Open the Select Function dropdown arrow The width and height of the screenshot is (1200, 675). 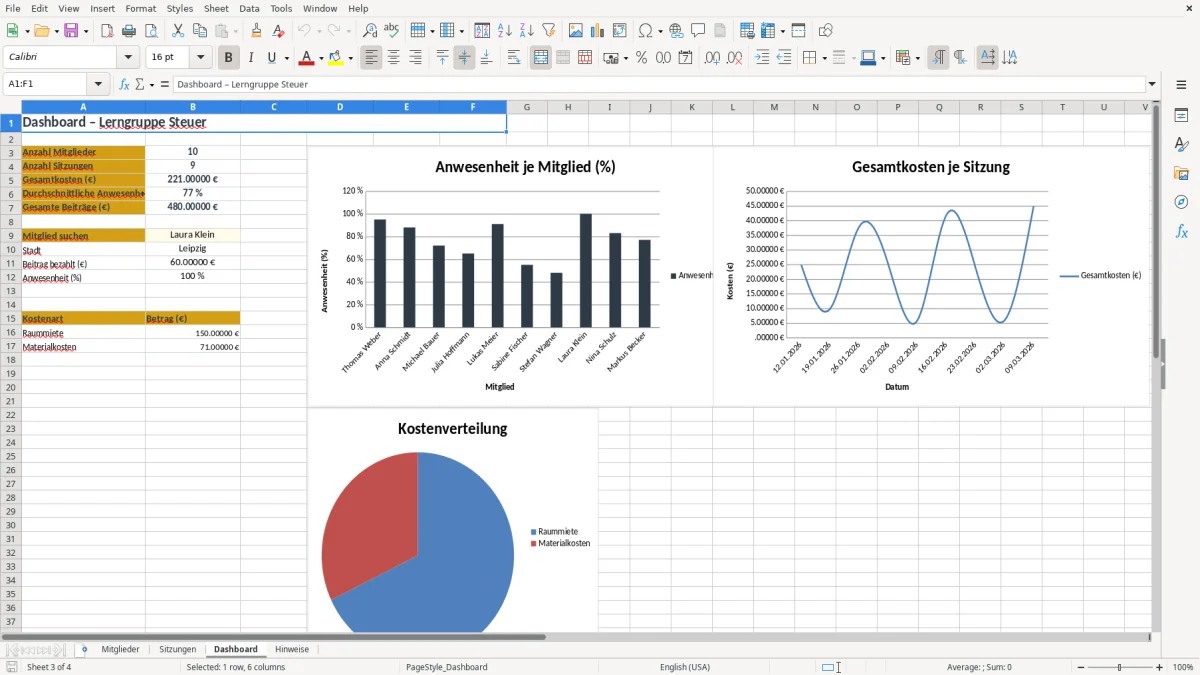click(150, 84)
